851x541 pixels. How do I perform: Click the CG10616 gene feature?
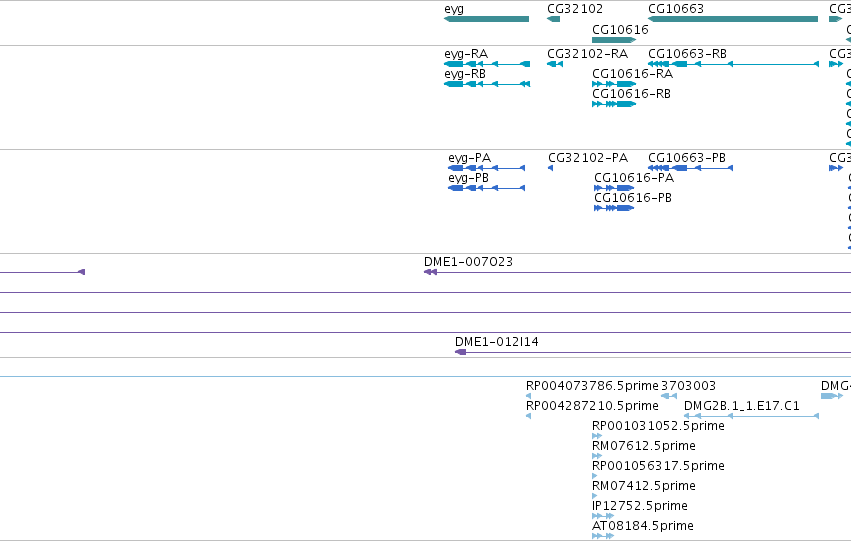tap(614, 40)
